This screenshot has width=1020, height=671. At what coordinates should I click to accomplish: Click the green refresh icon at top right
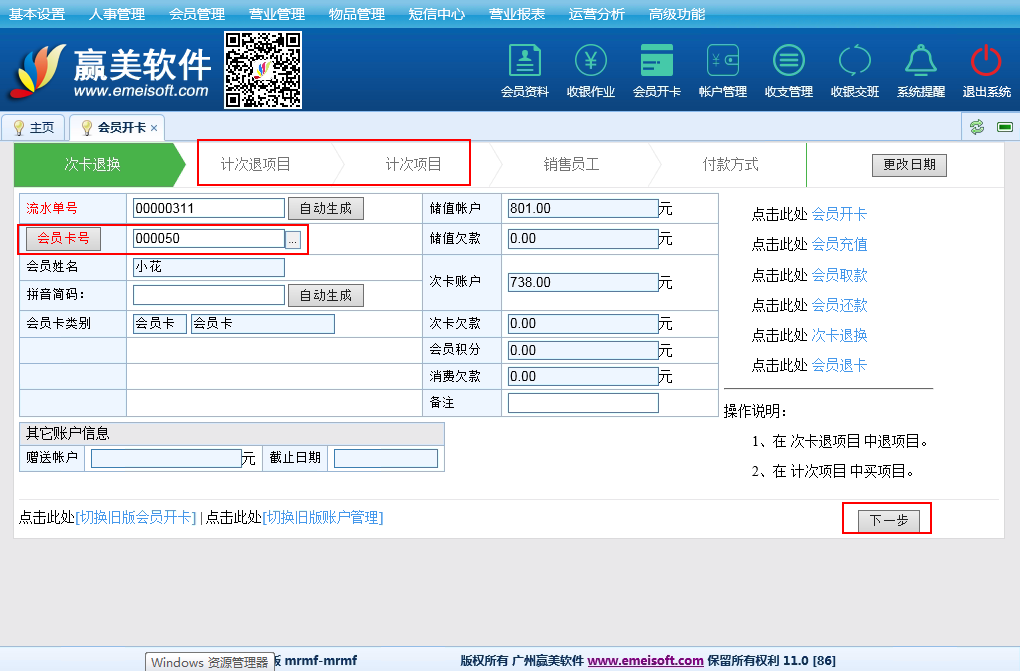977,127
